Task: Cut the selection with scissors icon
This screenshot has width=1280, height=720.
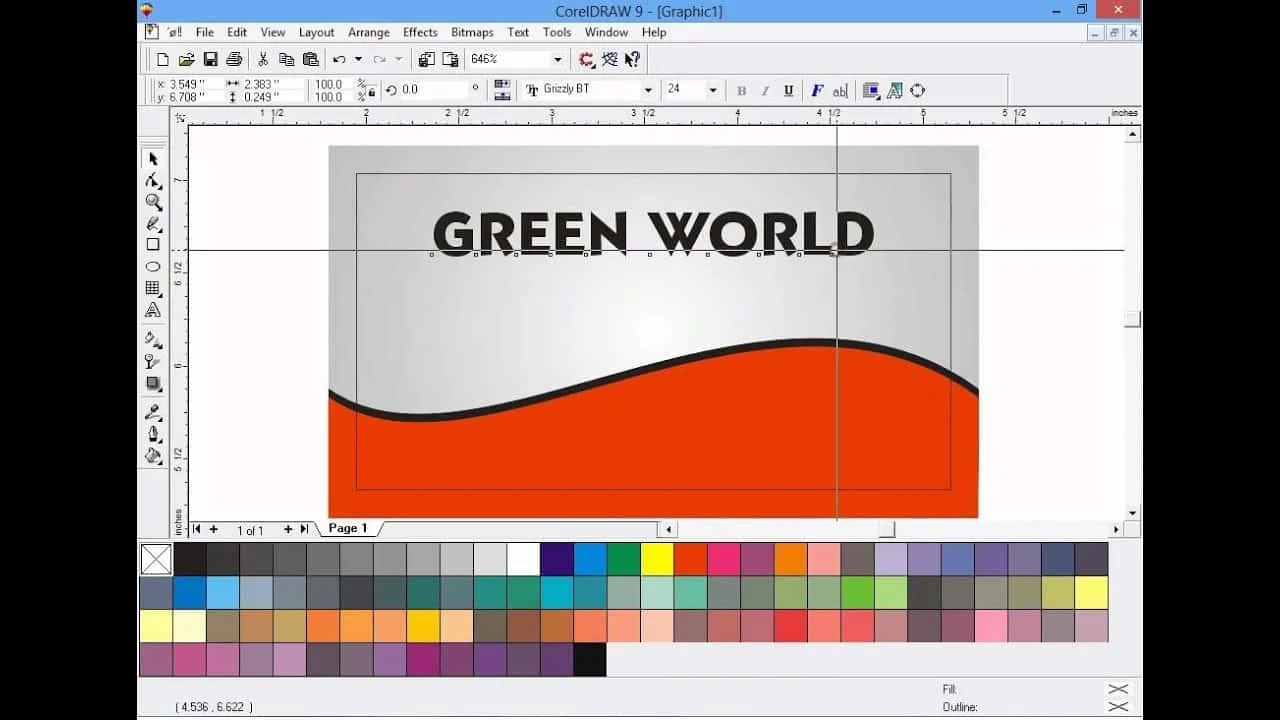Action: [x=263, y=60]
